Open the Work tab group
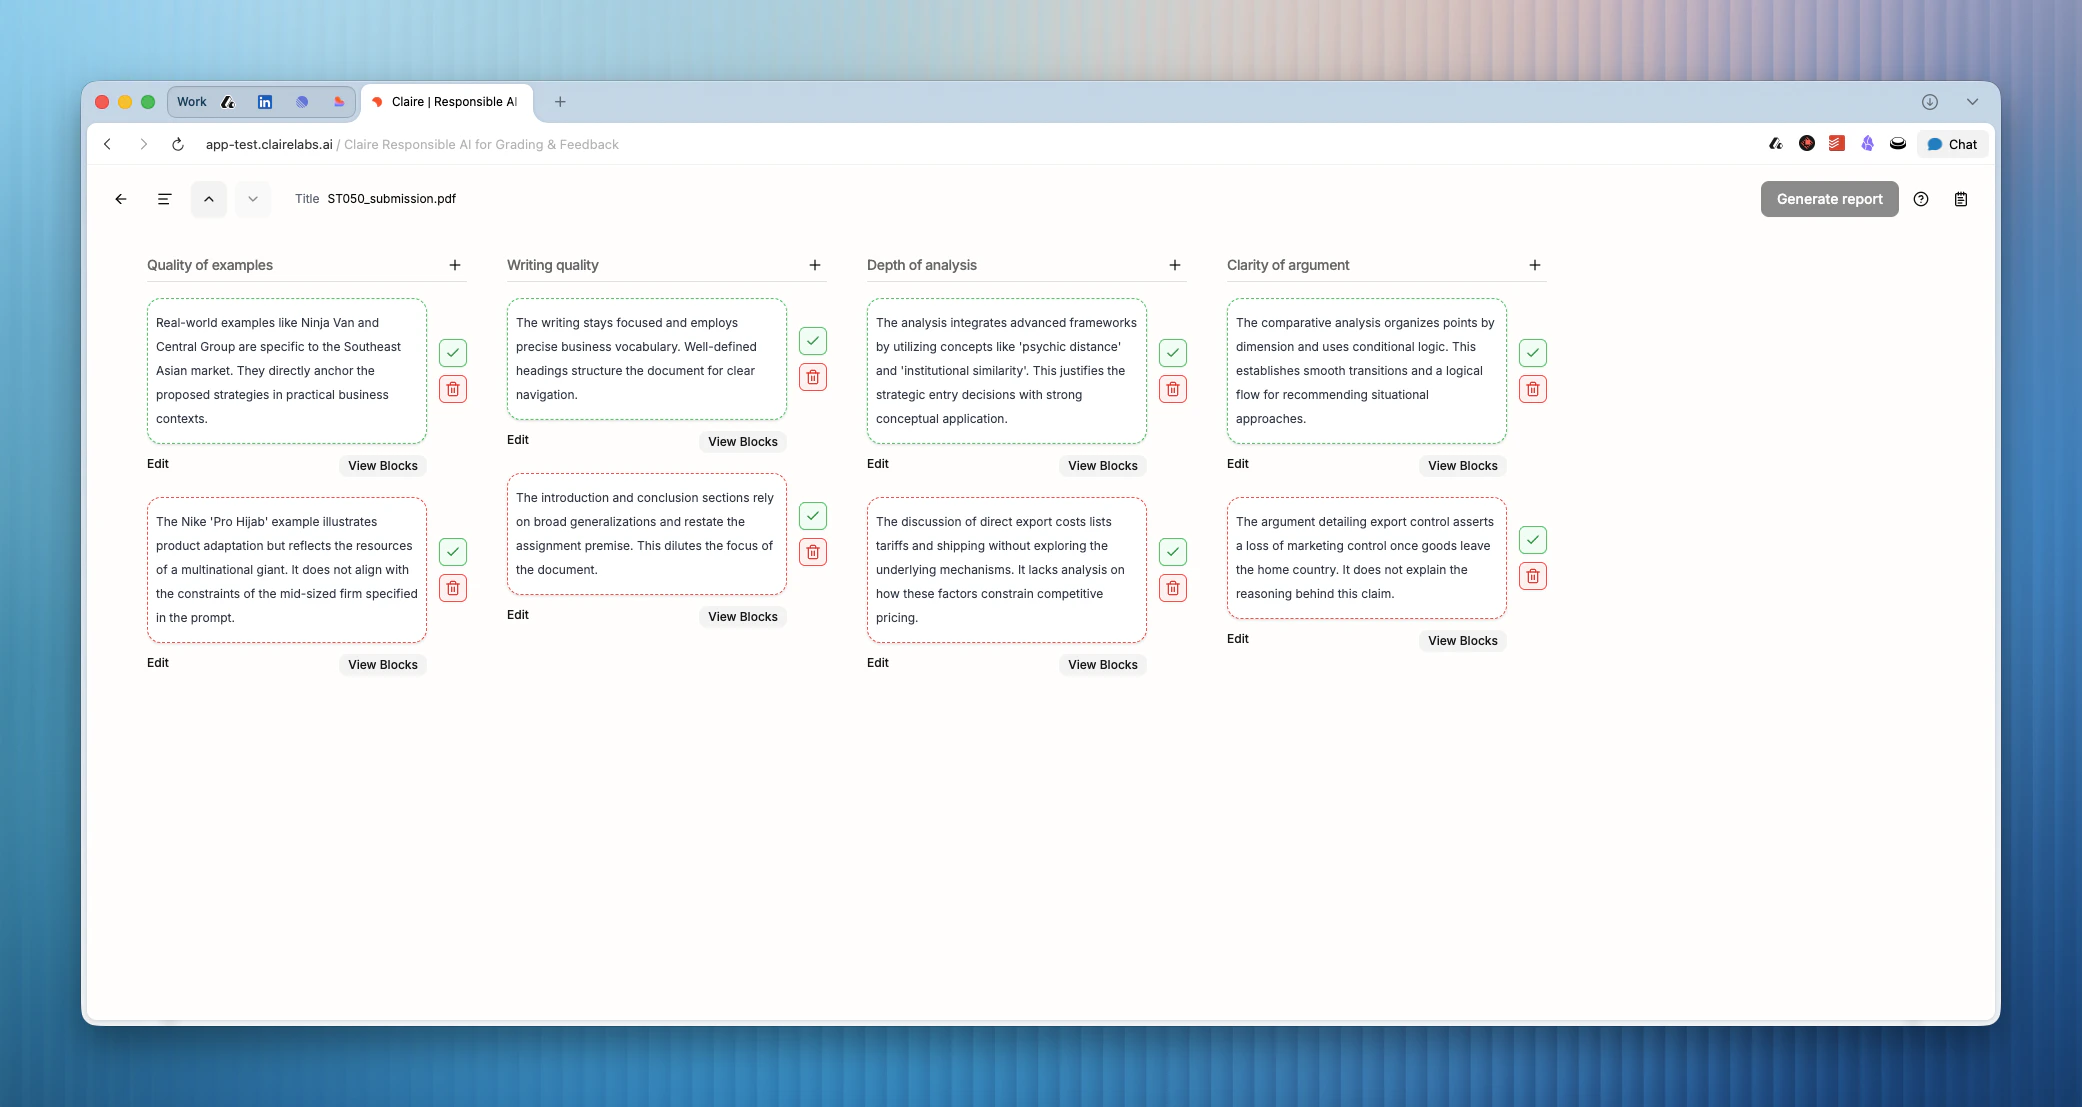The image size is (2082, 1107). (191, 102)
